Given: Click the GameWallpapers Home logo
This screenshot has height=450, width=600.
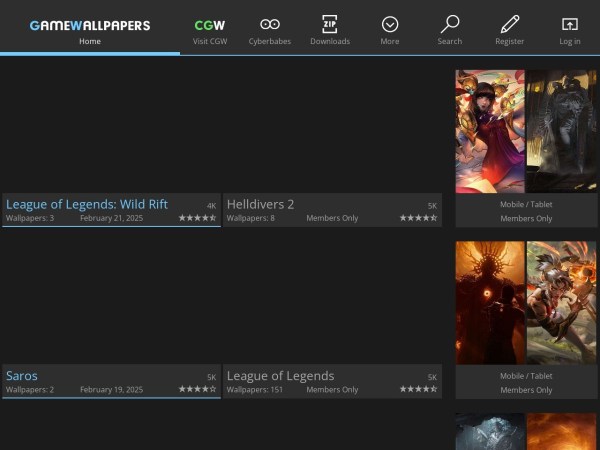Looking at the screenshot, I should click(90, 25).
